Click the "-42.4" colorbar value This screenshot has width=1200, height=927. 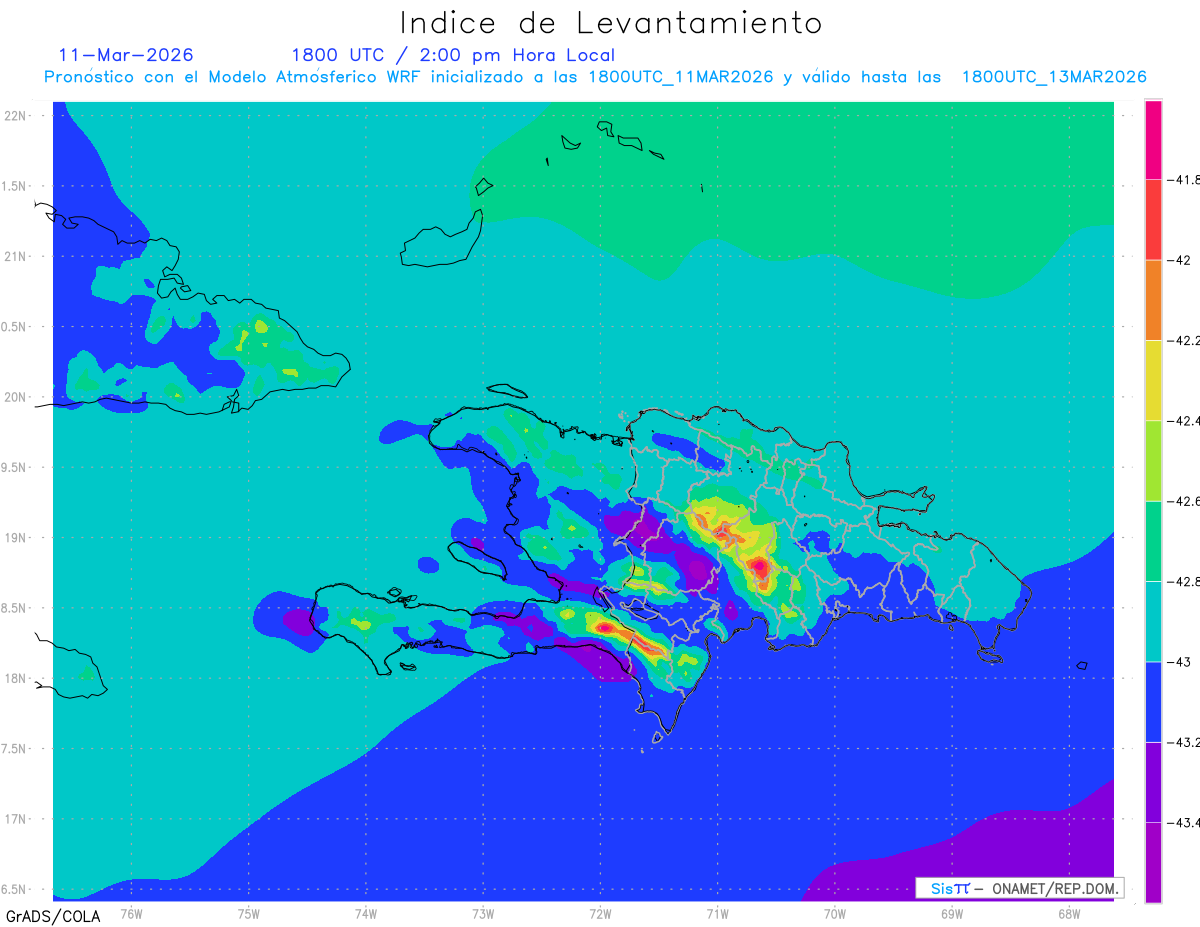pos(1183,420)
